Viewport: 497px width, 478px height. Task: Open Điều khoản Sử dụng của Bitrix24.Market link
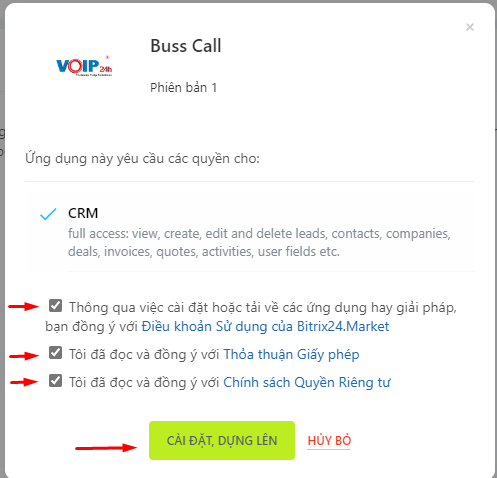pyautogui.click(x=265, y=327)
